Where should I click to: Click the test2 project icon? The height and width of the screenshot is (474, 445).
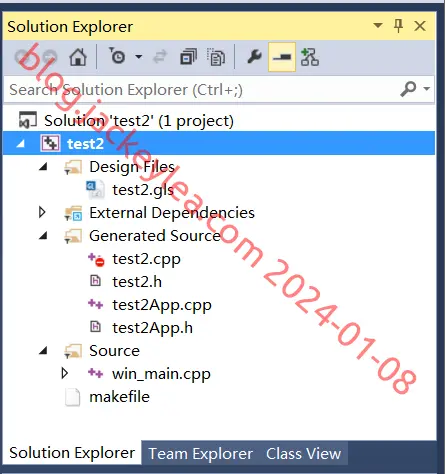tap(50, 143)
